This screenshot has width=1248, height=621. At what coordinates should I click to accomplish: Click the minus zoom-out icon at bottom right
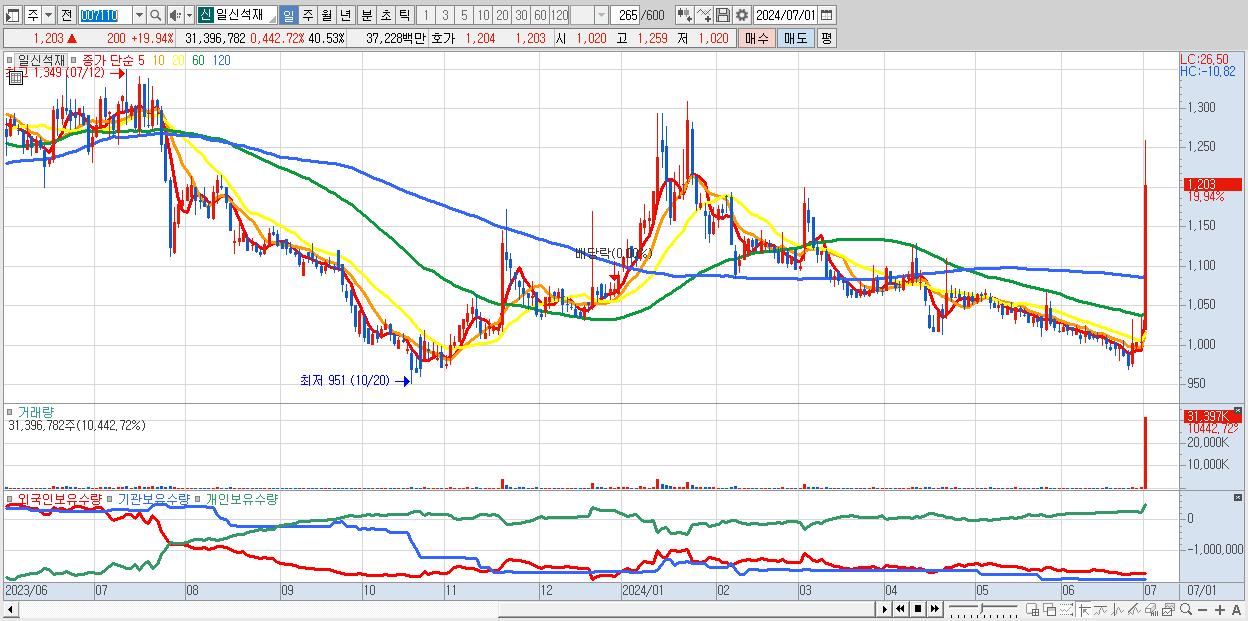point(1203,610)
